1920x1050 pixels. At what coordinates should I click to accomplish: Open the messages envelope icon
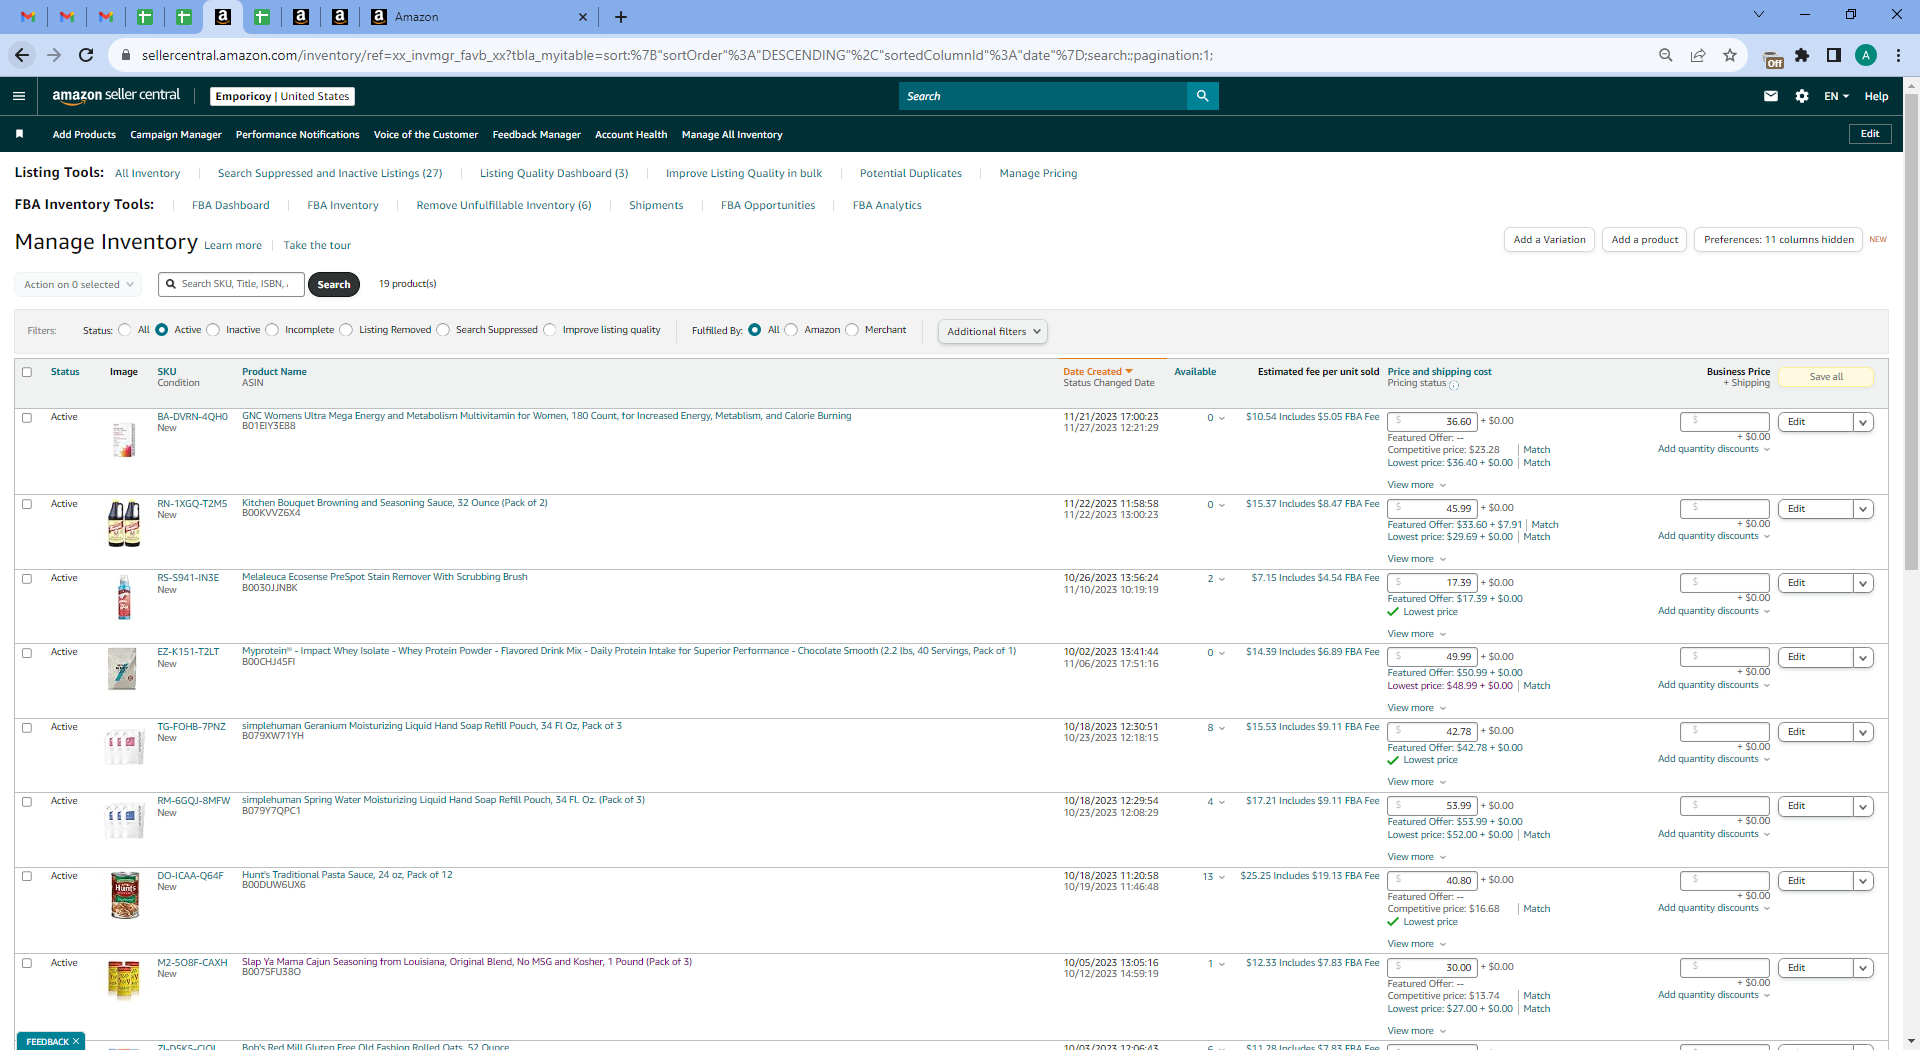click(x=1771, y=96)
